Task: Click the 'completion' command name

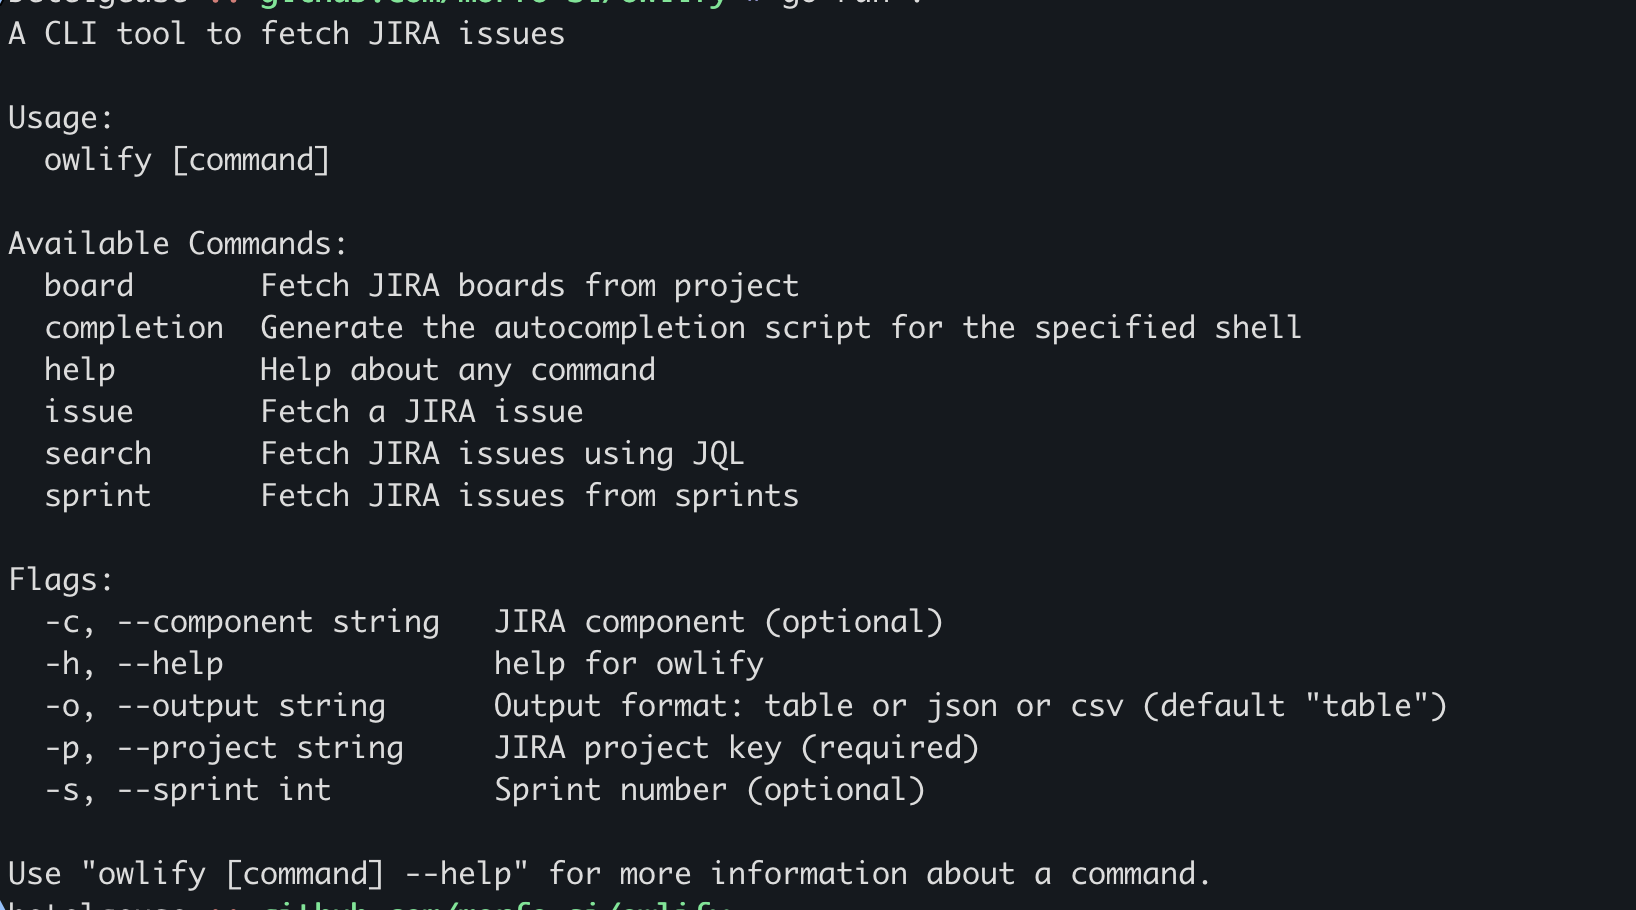Action: point(134,329)
